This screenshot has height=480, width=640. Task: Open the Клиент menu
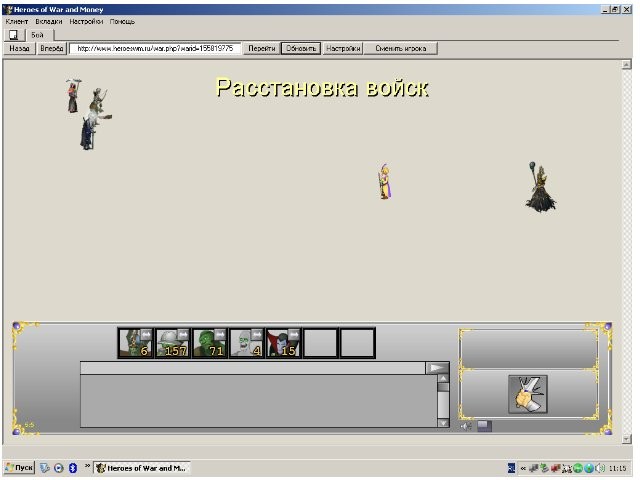pyautogui.click(x=17, y=22)
